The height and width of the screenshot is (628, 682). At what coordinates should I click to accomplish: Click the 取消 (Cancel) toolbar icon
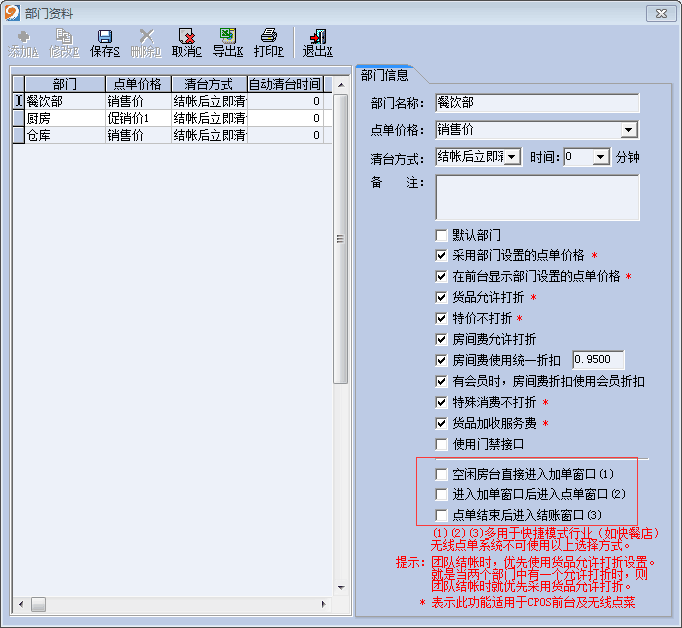185,42
